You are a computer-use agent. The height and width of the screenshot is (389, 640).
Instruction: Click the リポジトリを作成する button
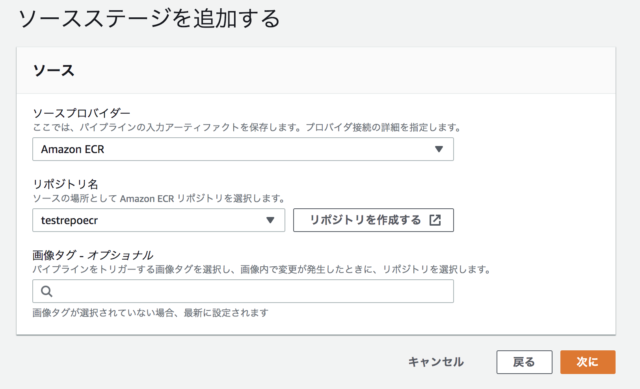(373, 220)
